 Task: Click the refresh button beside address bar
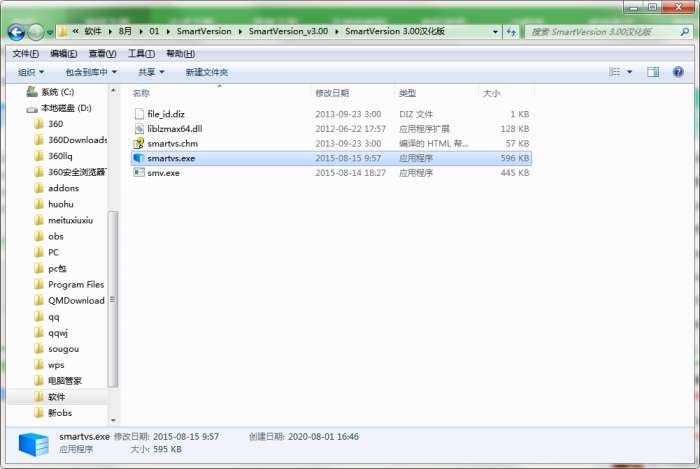(511, 32)
